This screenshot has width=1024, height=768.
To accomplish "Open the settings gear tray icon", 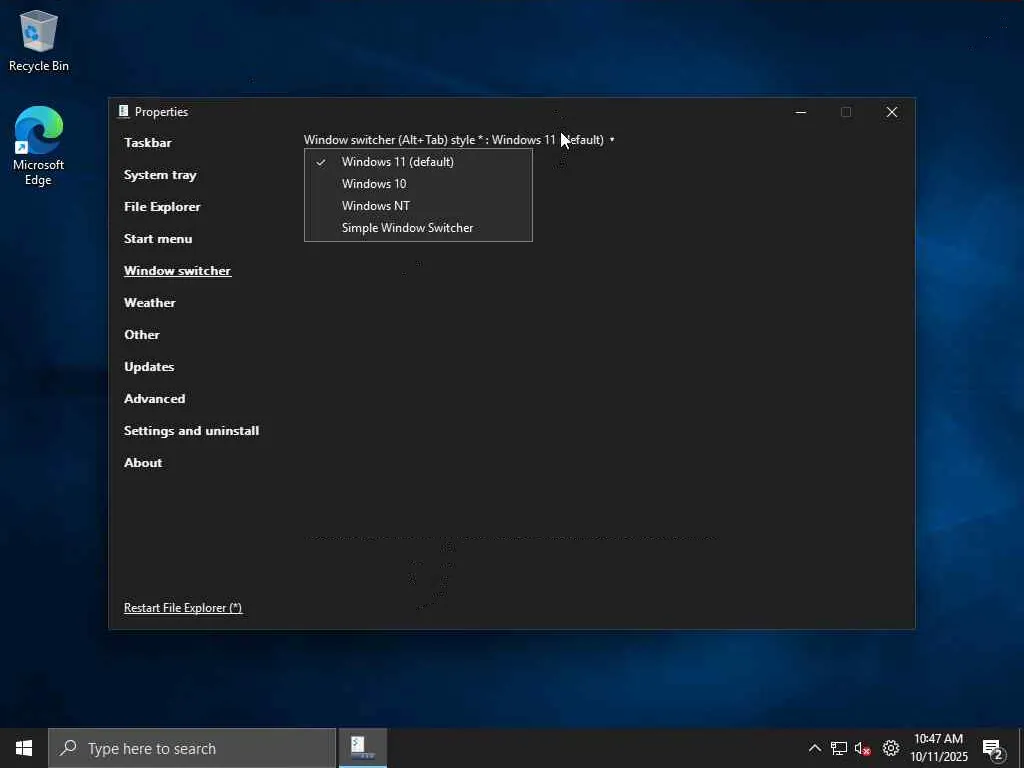I will pyautogui.click(x=891, y=748).
